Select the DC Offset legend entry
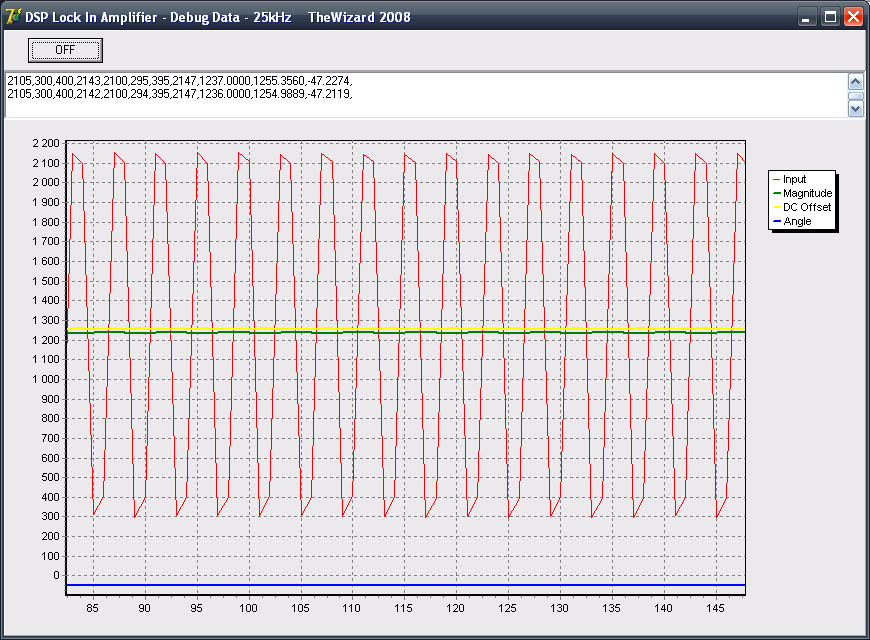 pos(806,207)
